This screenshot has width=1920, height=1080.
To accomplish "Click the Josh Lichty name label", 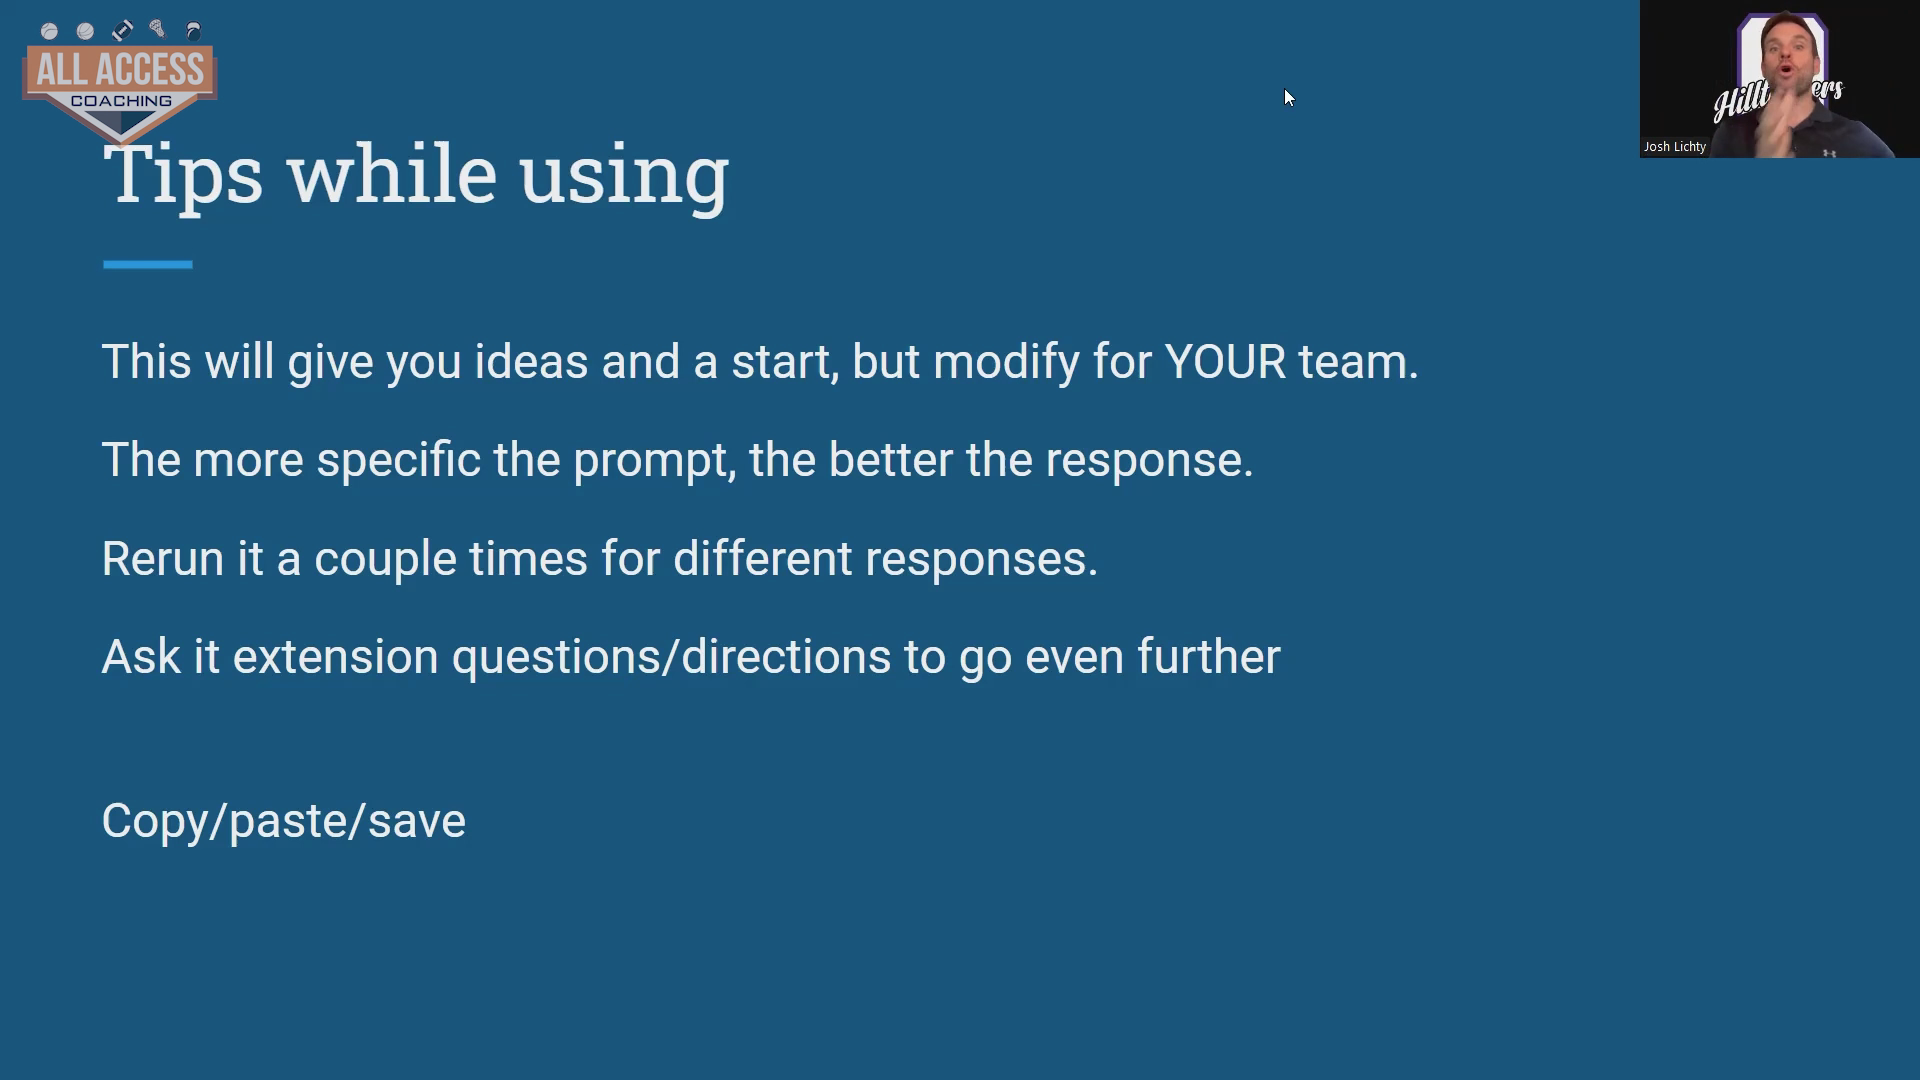I will click(1675, 147).
